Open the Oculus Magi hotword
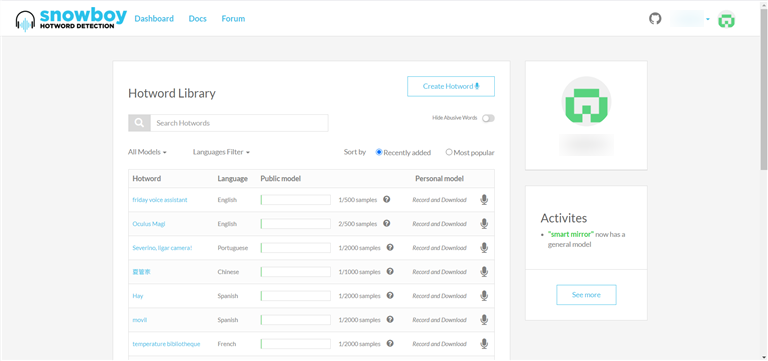The width and height of the screenshot is (768, 361). (149, 224)
